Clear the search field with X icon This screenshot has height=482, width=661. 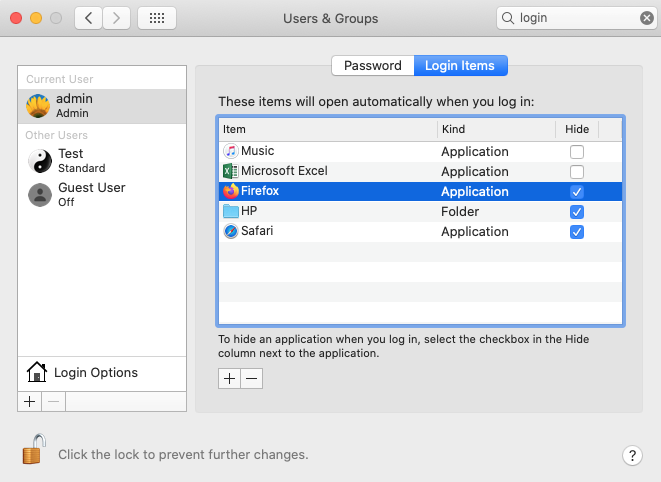point(647,18)
